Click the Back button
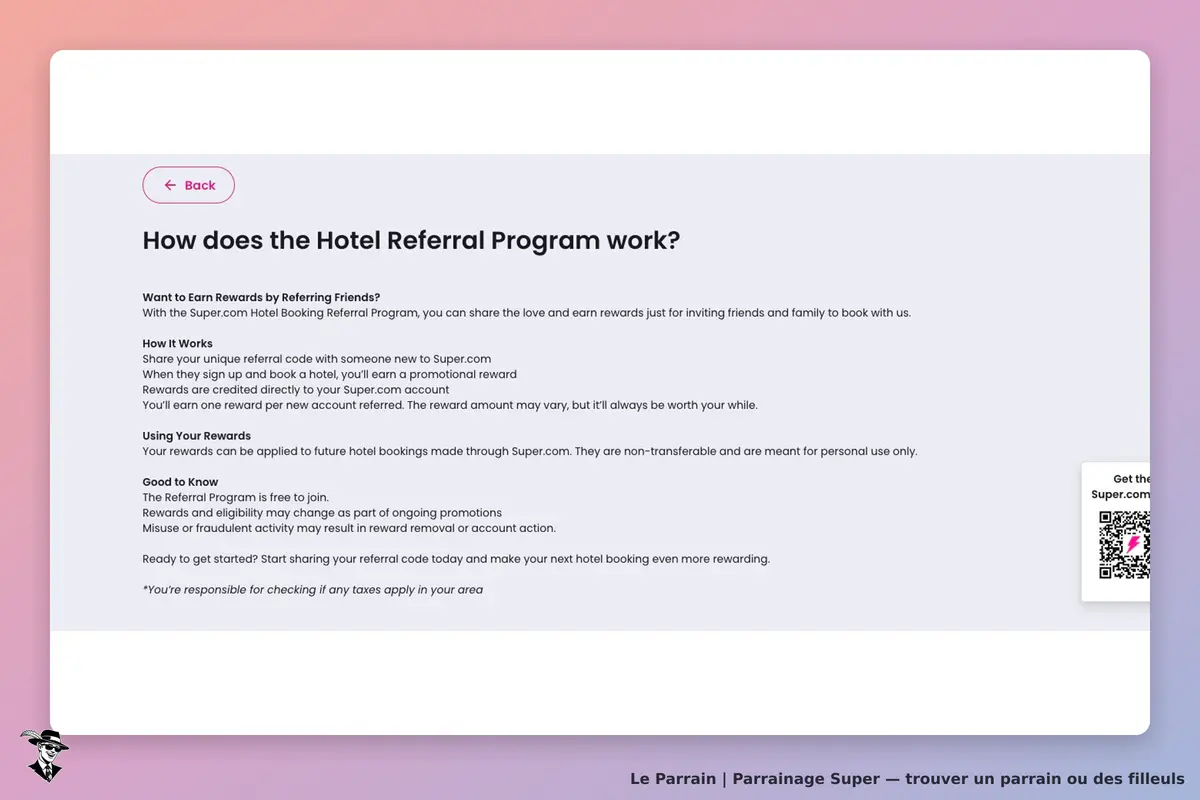The image size is (1200, 800). [x=188, y=185]
